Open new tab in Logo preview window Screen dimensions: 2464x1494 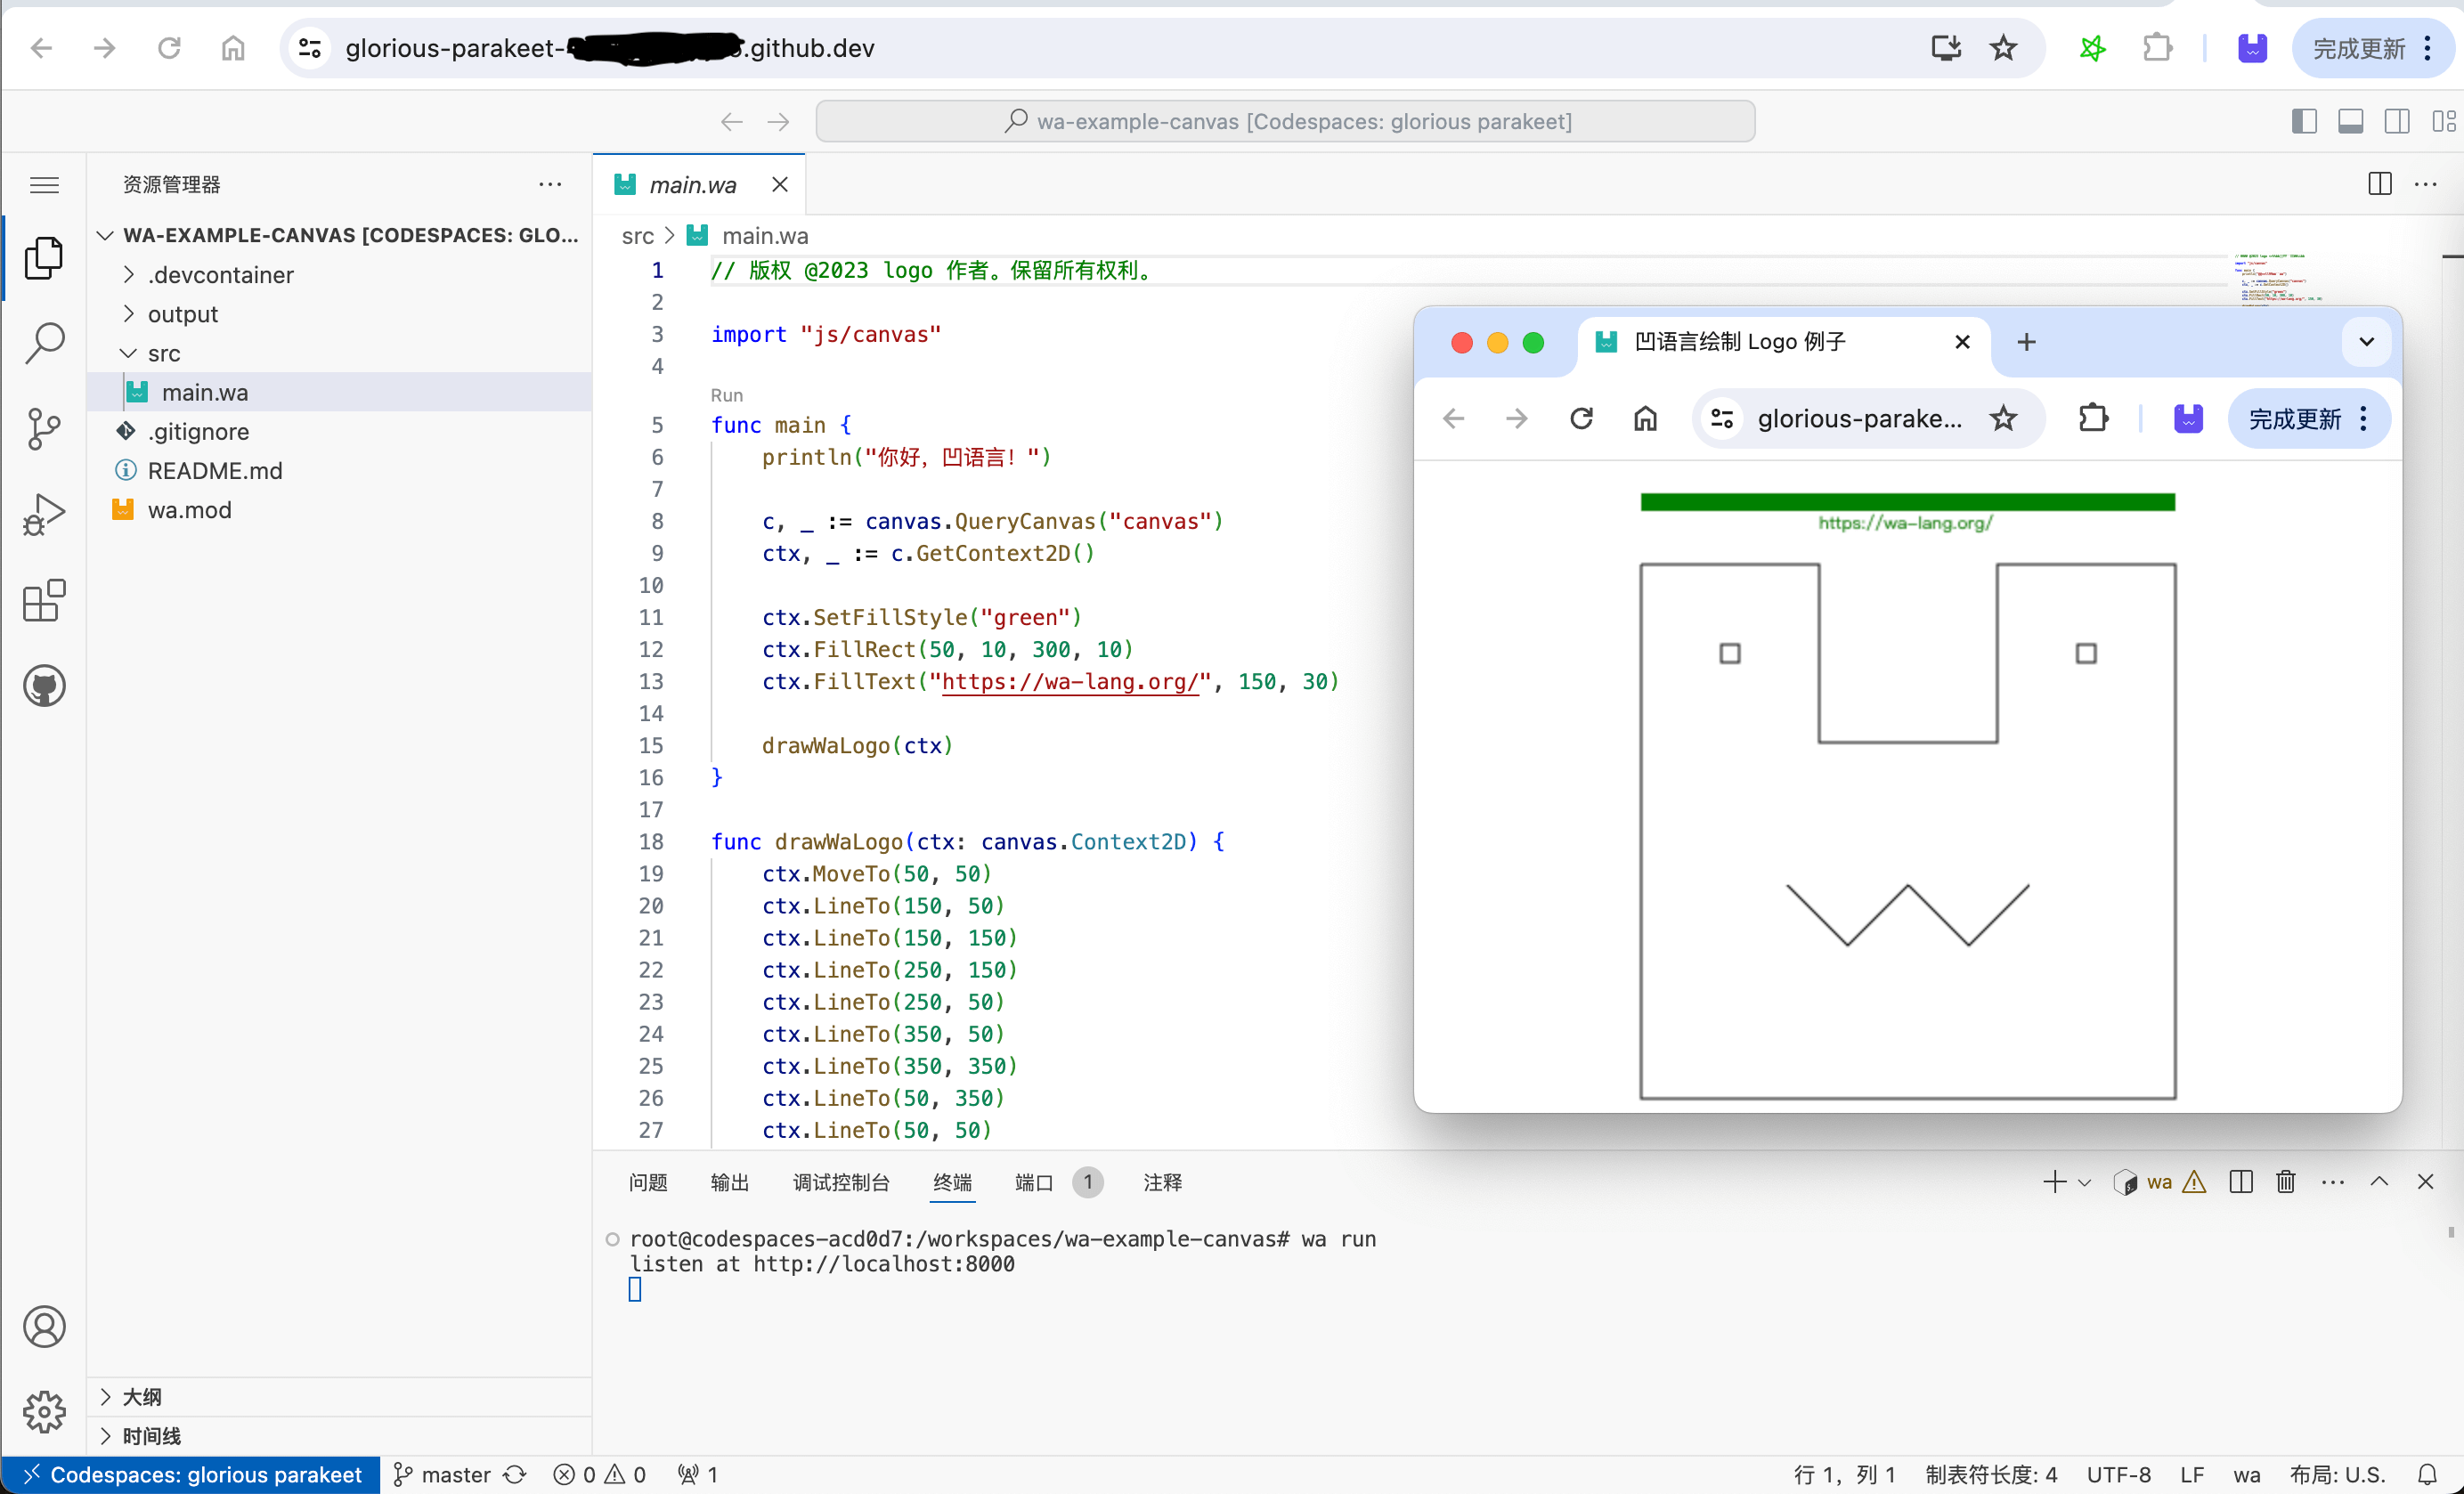click(x=2027, y=342)
